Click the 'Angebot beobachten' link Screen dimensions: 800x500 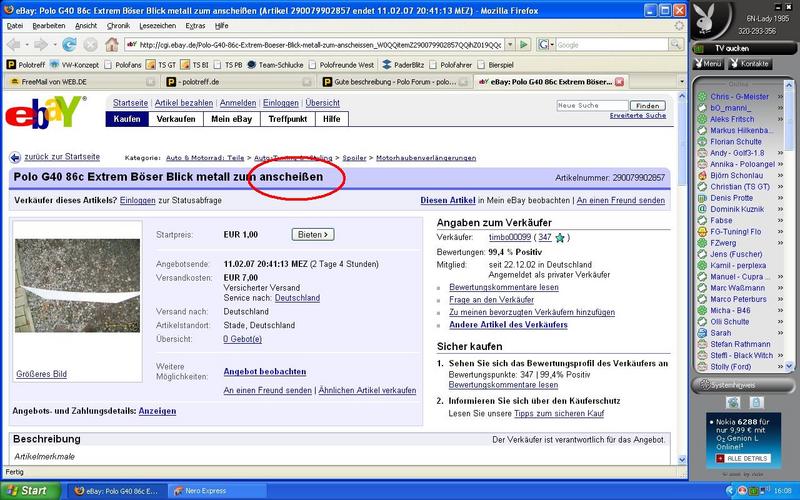[265, 371]
